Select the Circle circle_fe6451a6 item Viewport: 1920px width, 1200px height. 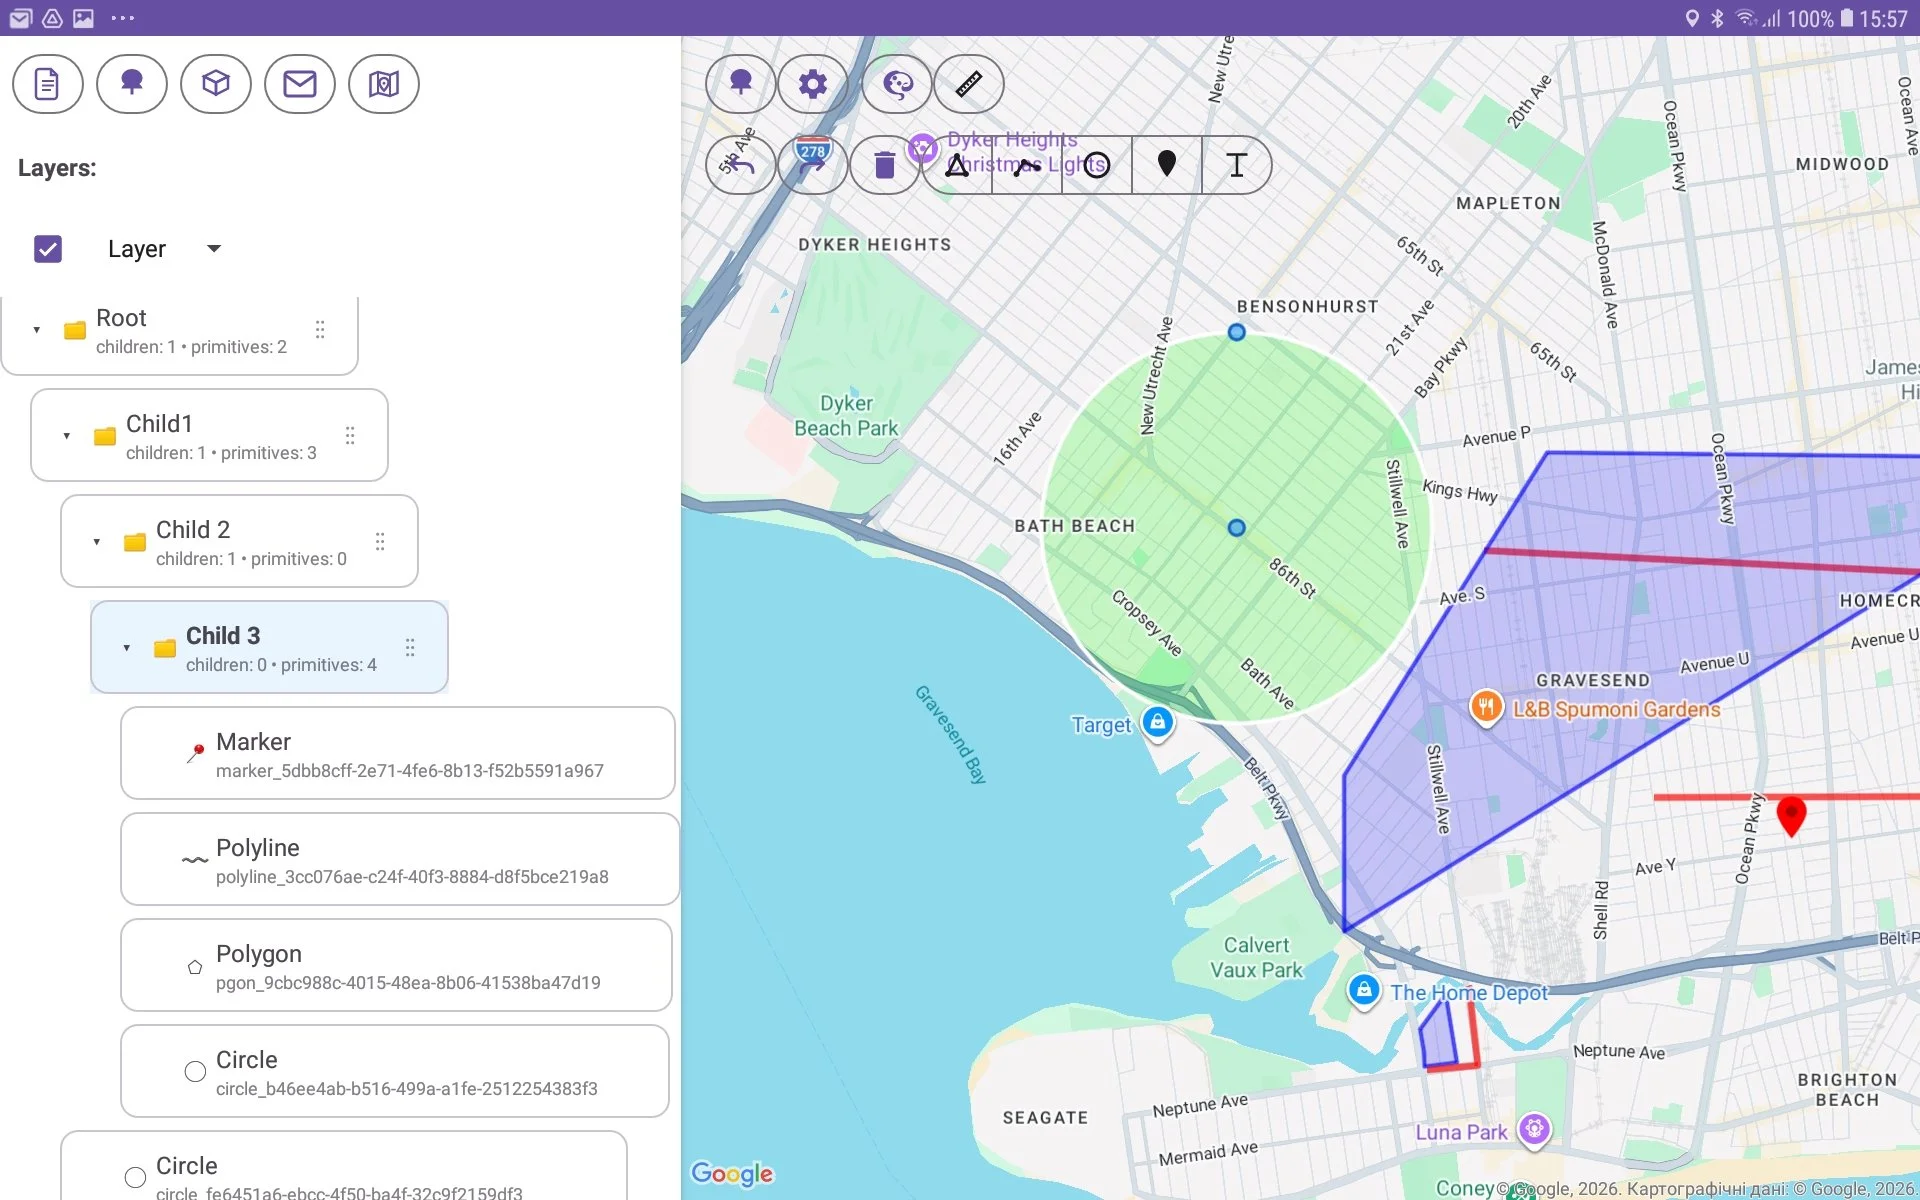click(x=344, y=1166)
